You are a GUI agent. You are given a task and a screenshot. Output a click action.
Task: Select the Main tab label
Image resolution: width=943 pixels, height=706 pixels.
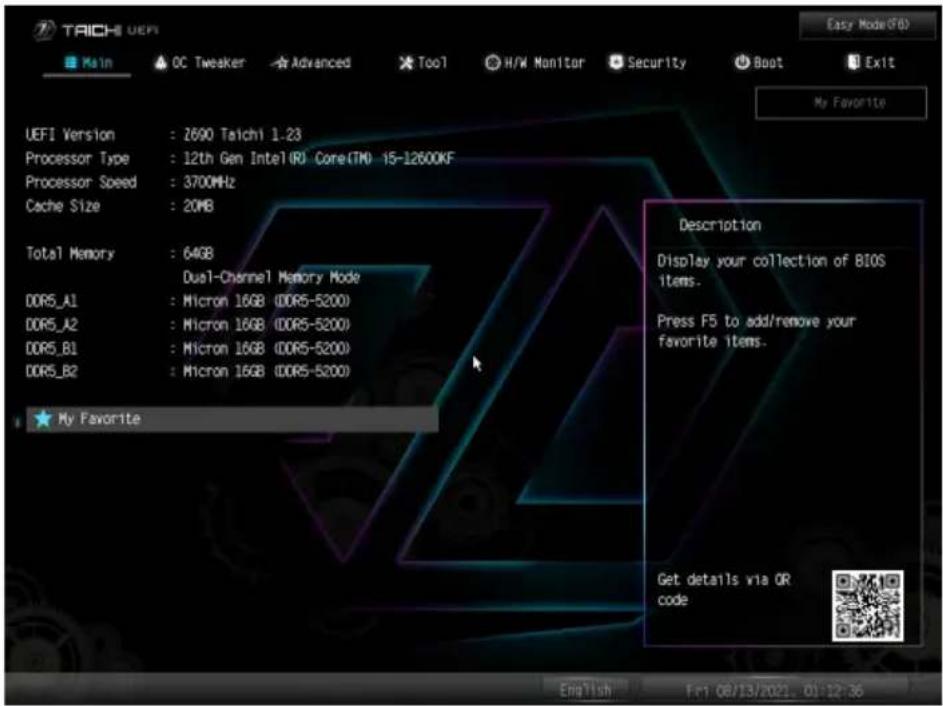point(97,63)
